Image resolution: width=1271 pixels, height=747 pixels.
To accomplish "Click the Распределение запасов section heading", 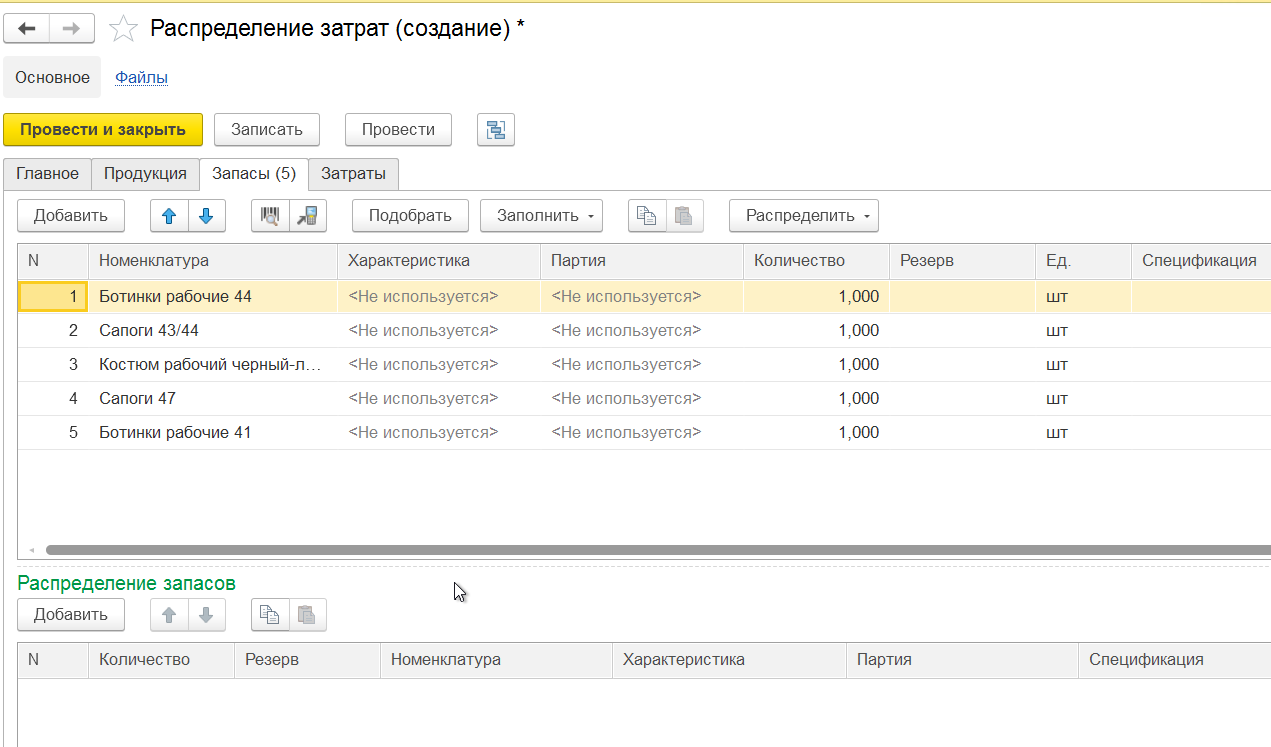I will tap(127, 583).
